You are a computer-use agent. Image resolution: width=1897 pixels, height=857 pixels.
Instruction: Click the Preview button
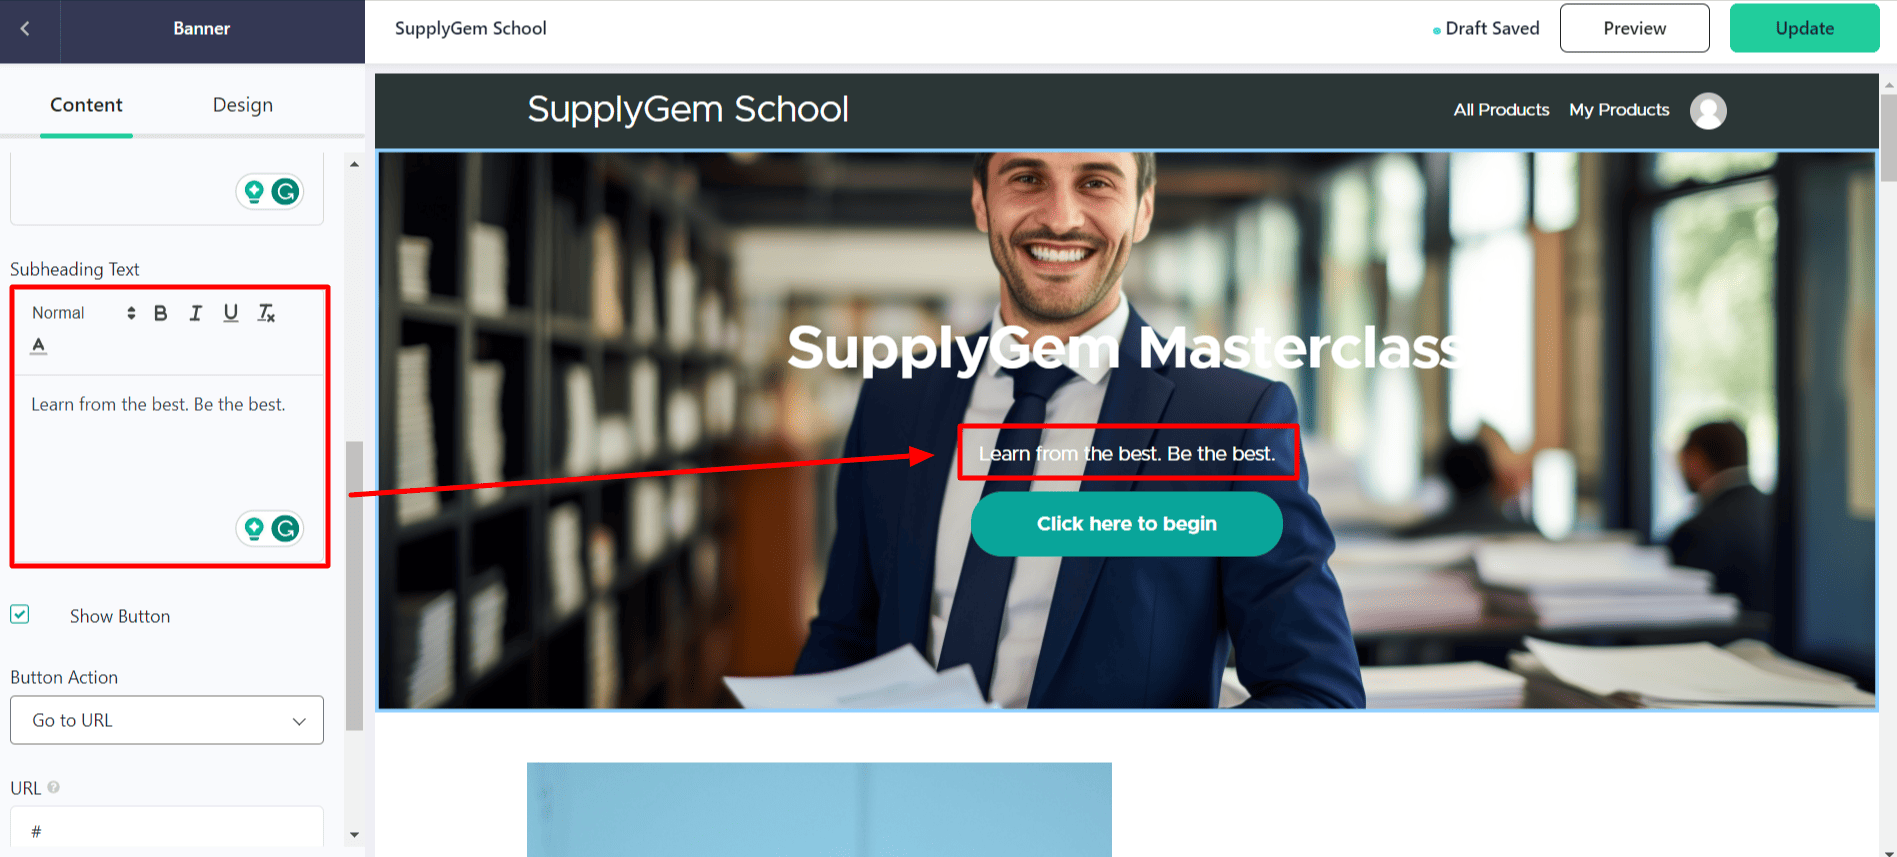tap(1635, 28)
